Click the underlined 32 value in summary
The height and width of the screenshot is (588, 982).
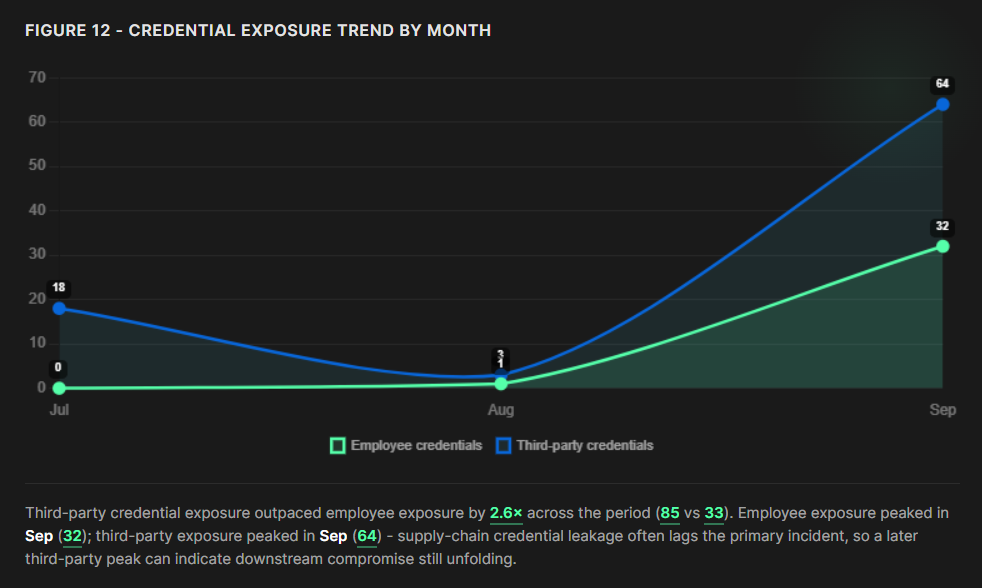click(73, 537)
